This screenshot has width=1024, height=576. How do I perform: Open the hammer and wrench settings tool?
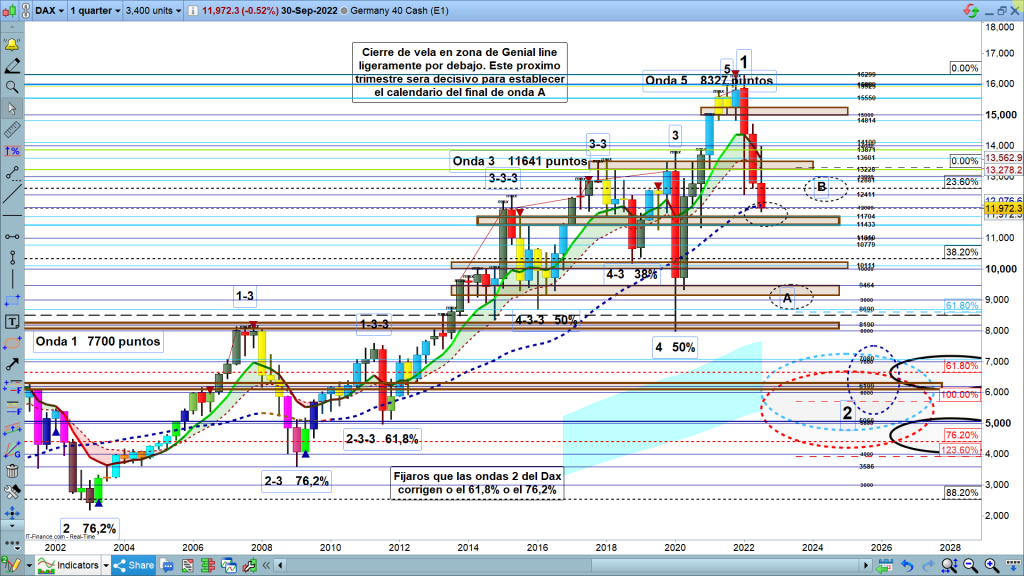(13, 492)
